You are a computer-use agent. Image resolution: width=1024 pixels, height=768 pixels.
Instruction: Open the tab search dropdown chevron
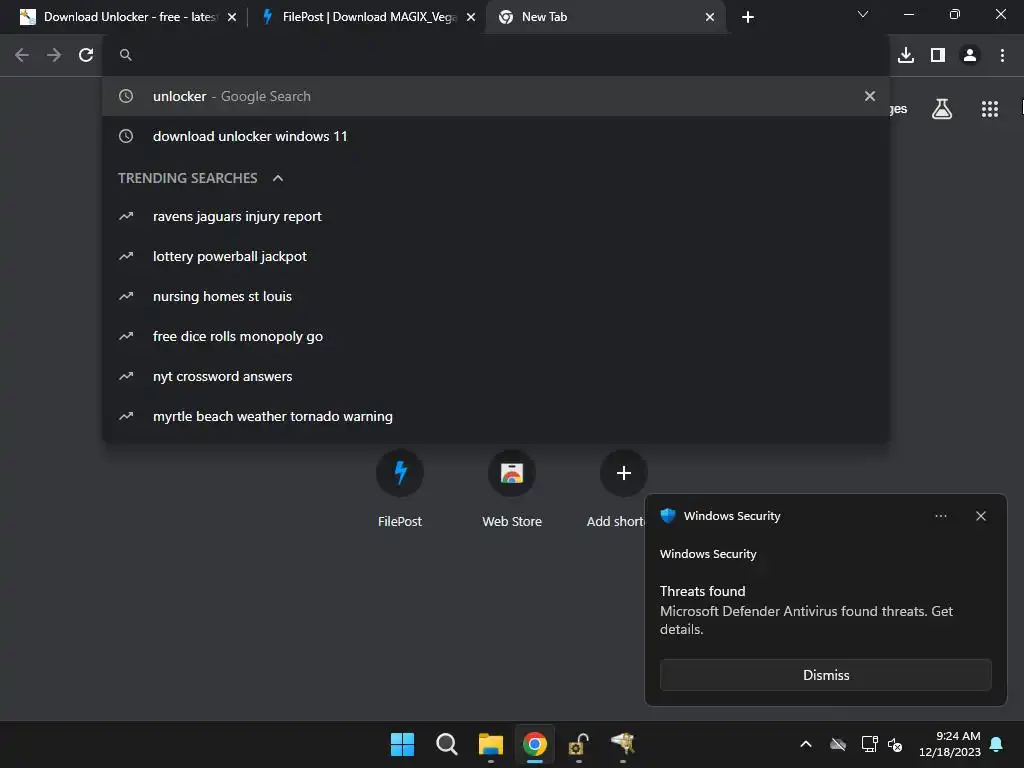pos(863,14)
